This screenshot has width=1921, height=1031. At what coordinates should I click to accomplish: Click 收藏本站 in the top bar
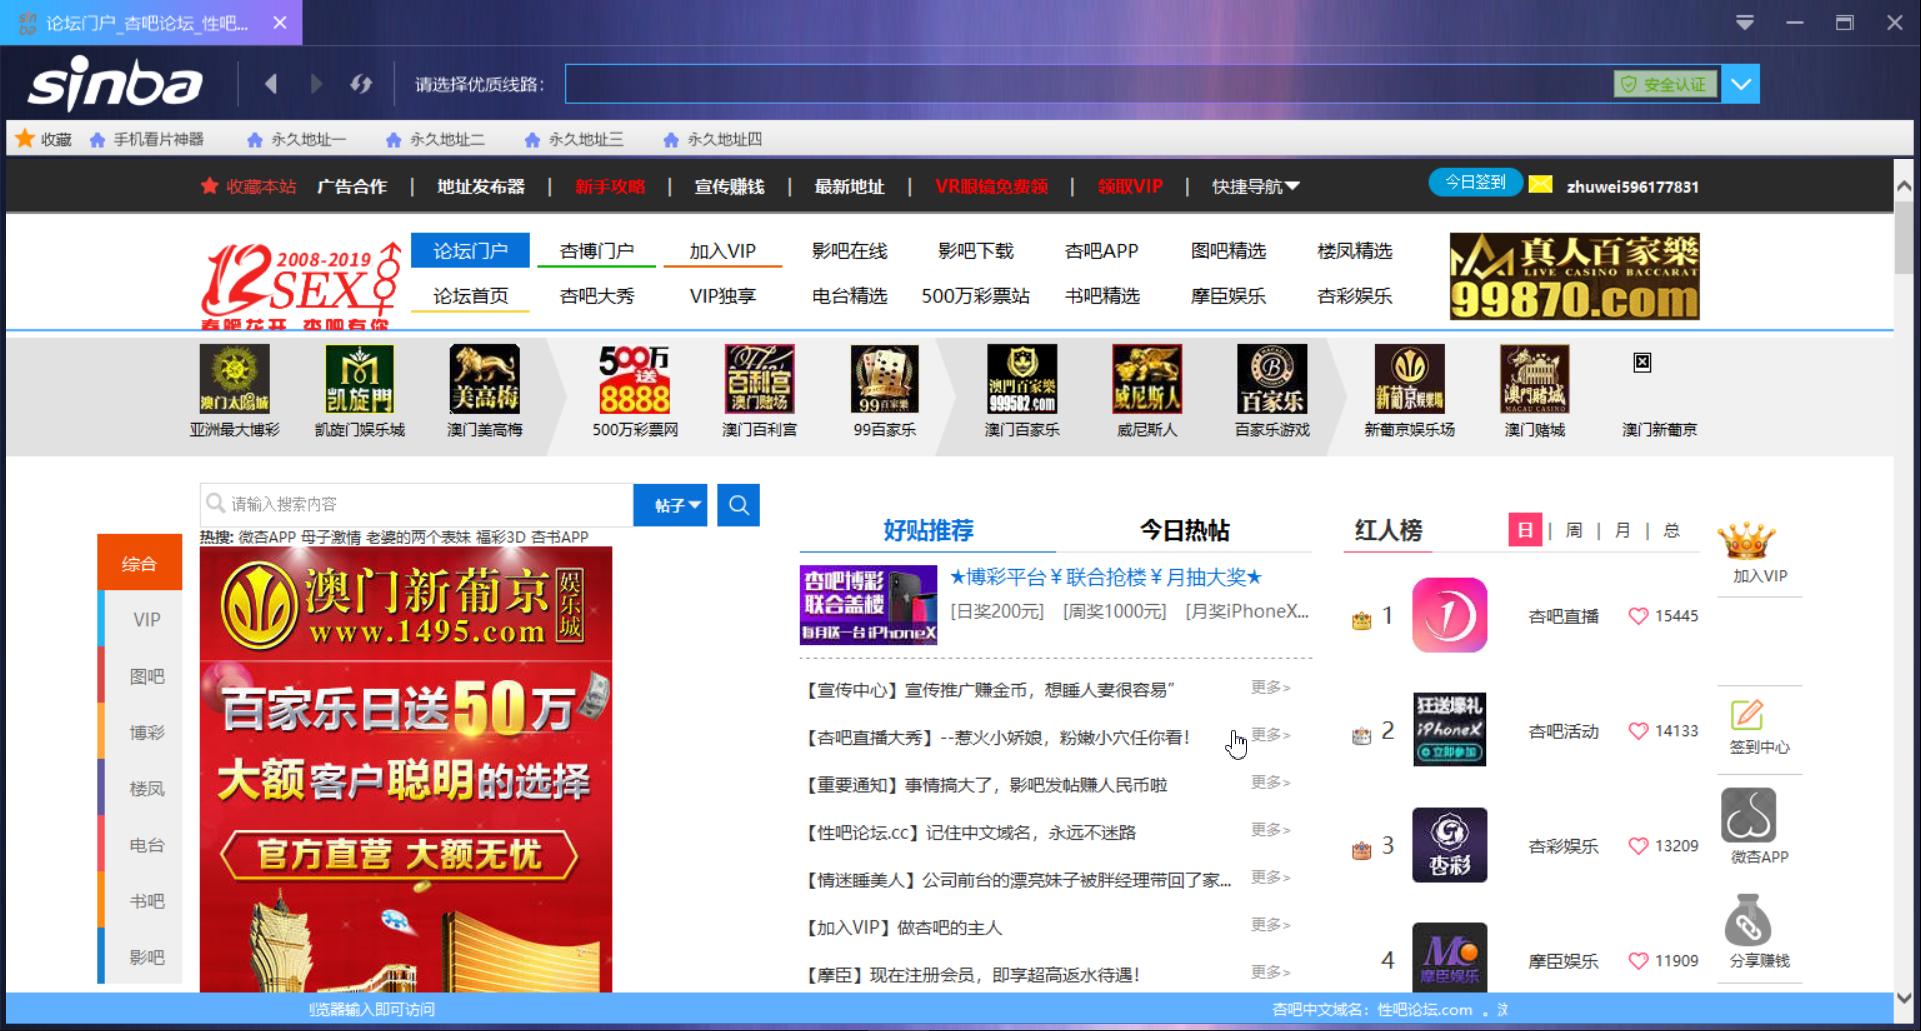249,186
